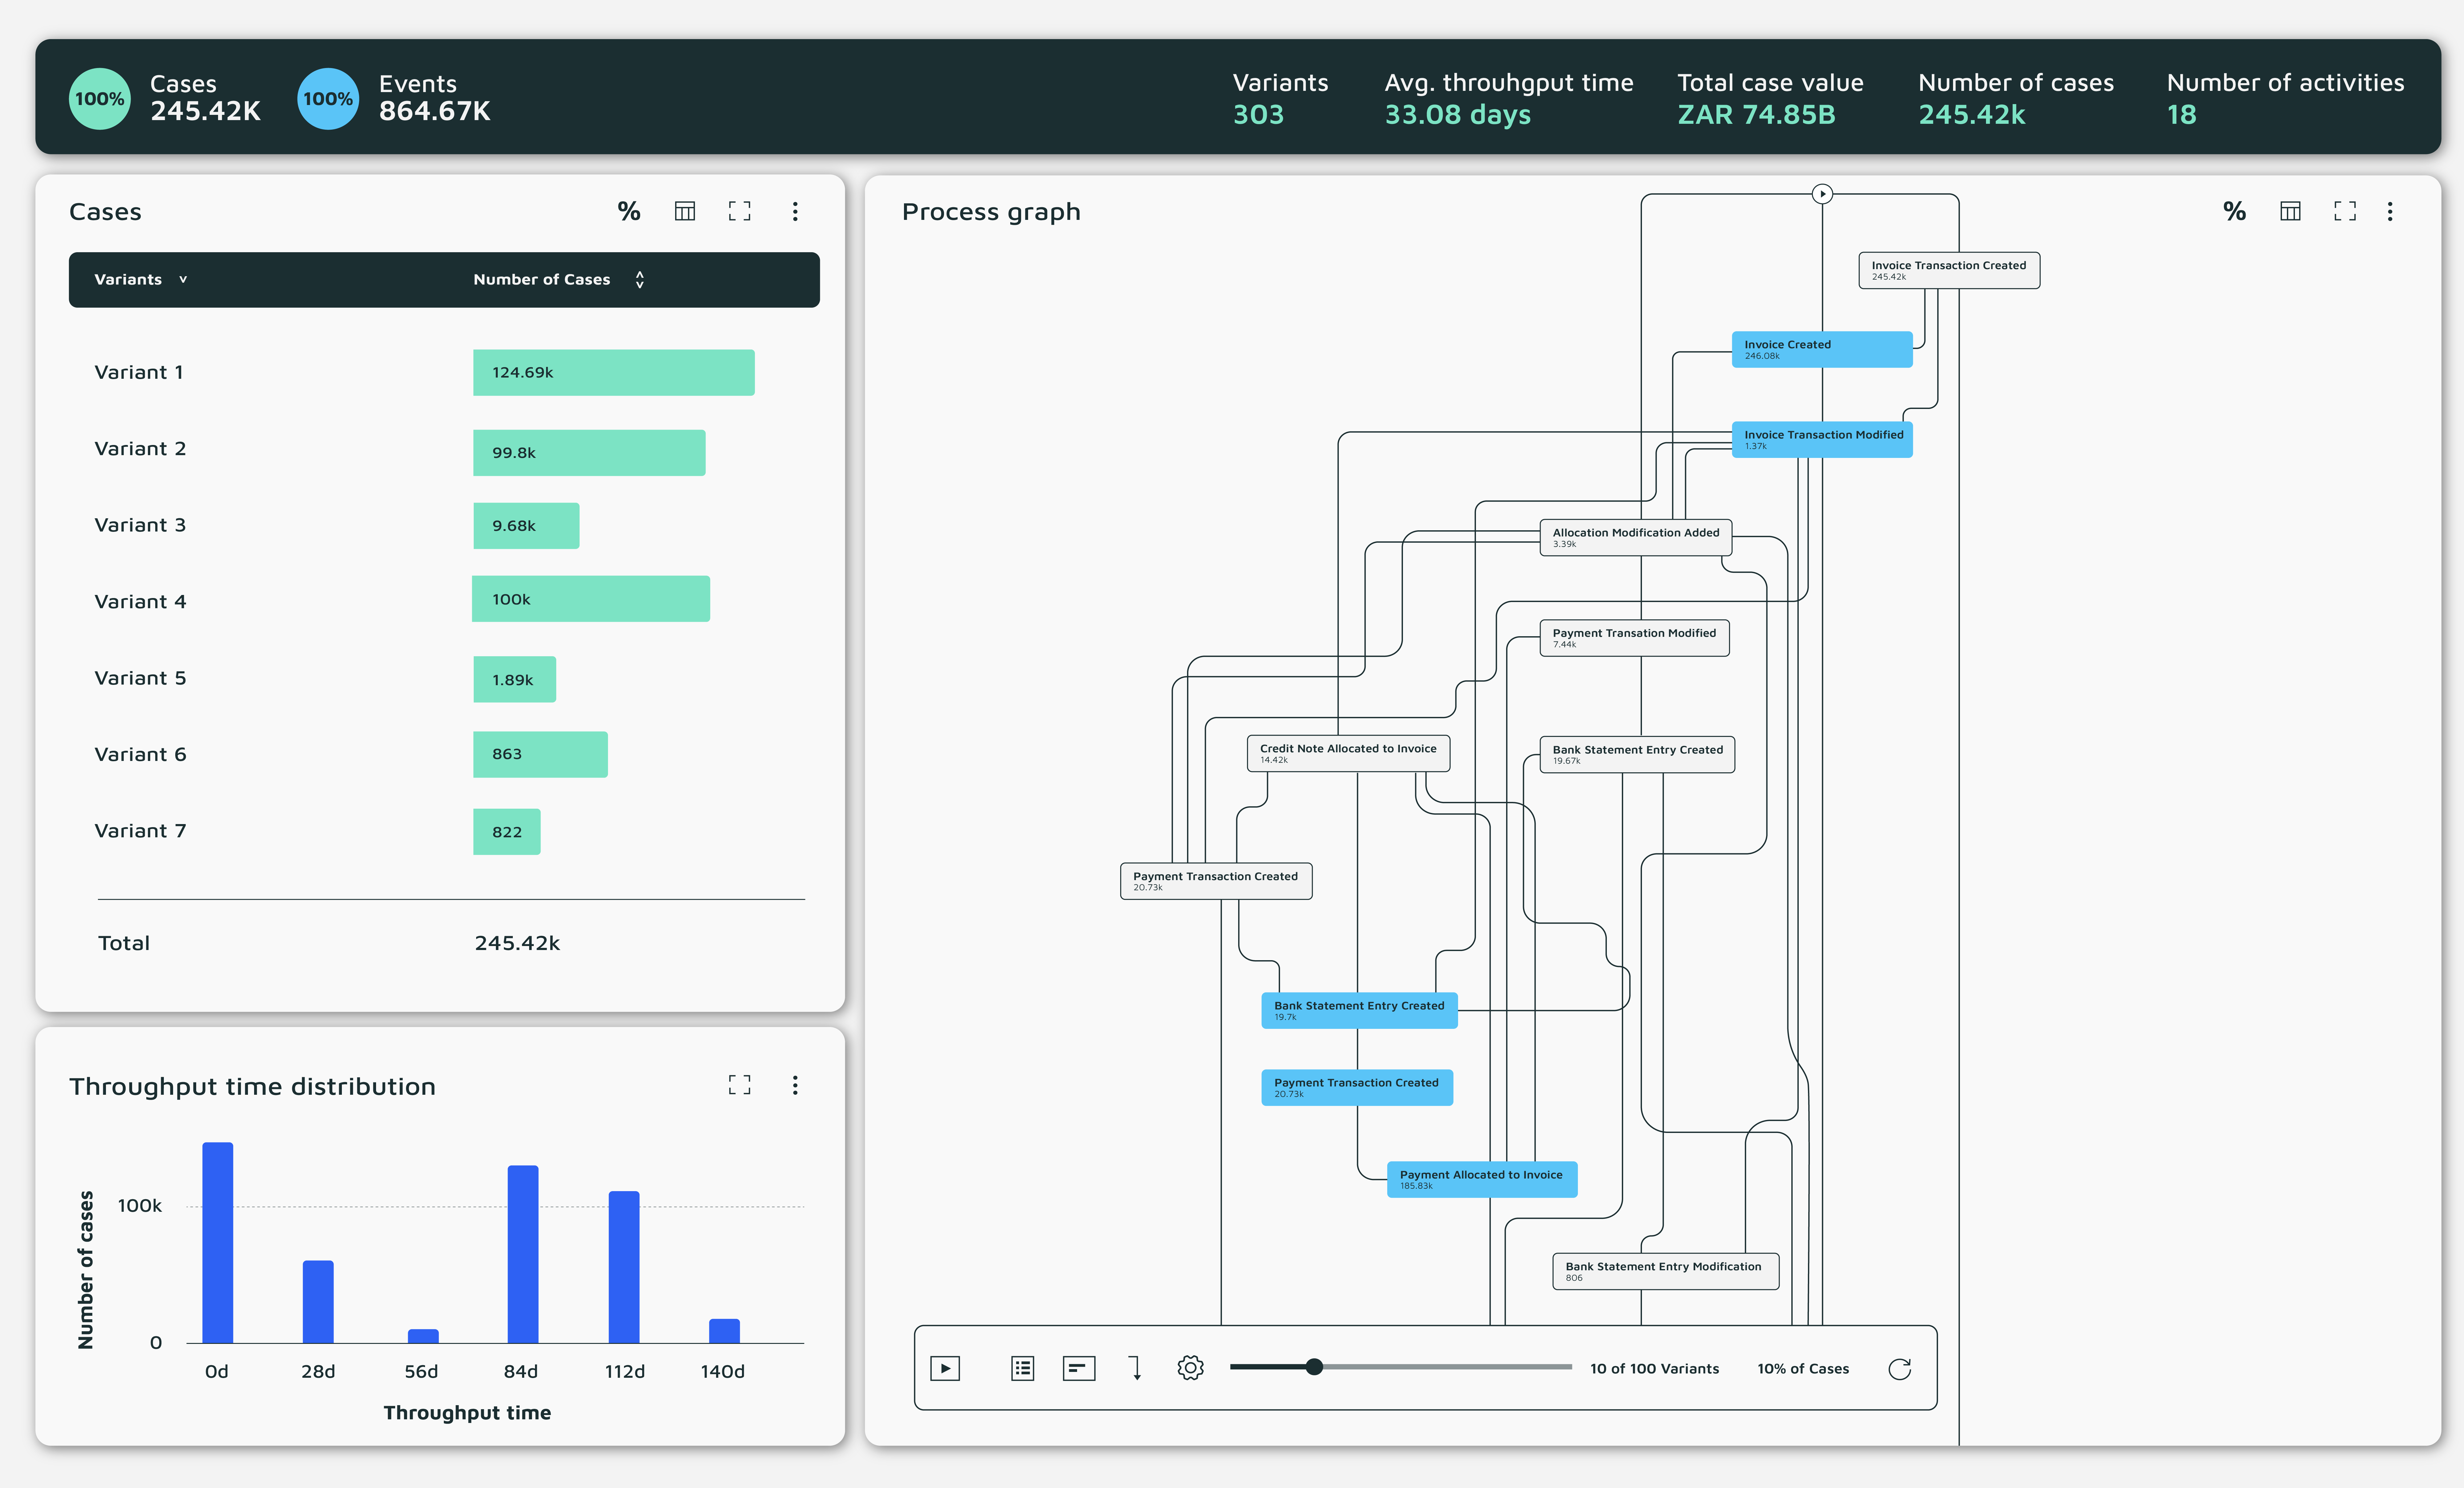Click the Variant 1 row label
The width and height of the screenshot is (2464, 1488).
(139, 372)
